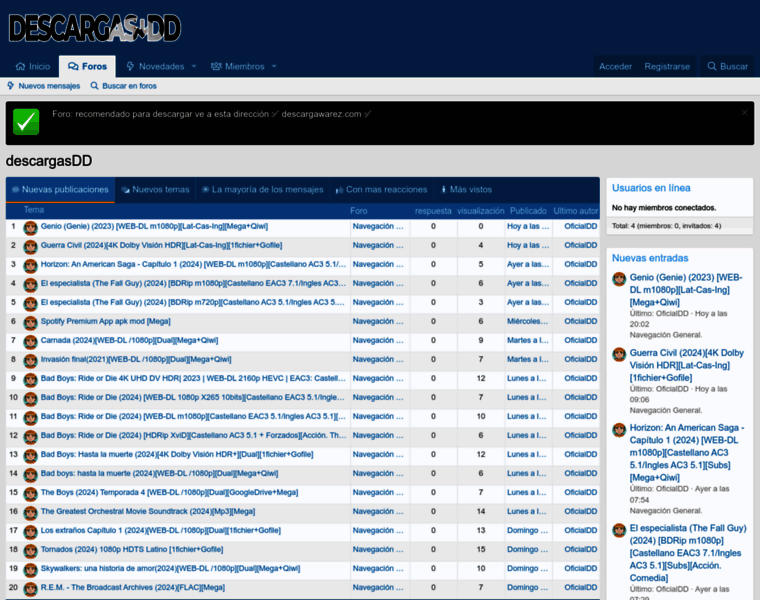The width and height of the screenshot is (760, 600).
Task: Click avatar beside The Boys (2024) row
Action: pyautogui.click(x=31, y=494)
